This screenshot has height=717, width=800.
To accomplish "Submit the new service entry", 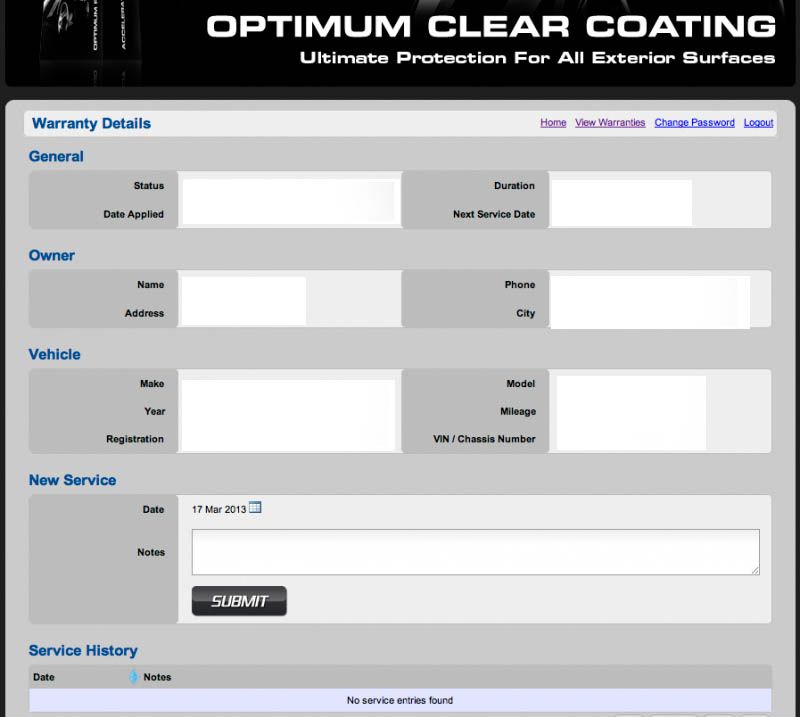I will 239,601.
